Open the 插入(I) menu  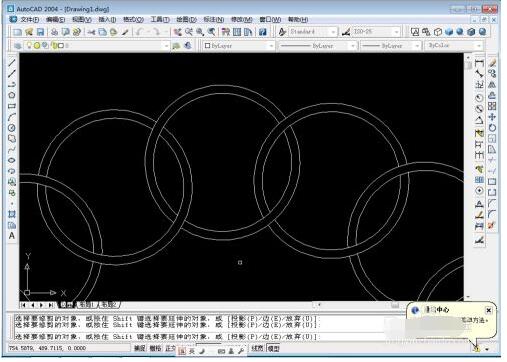[107, 20]
